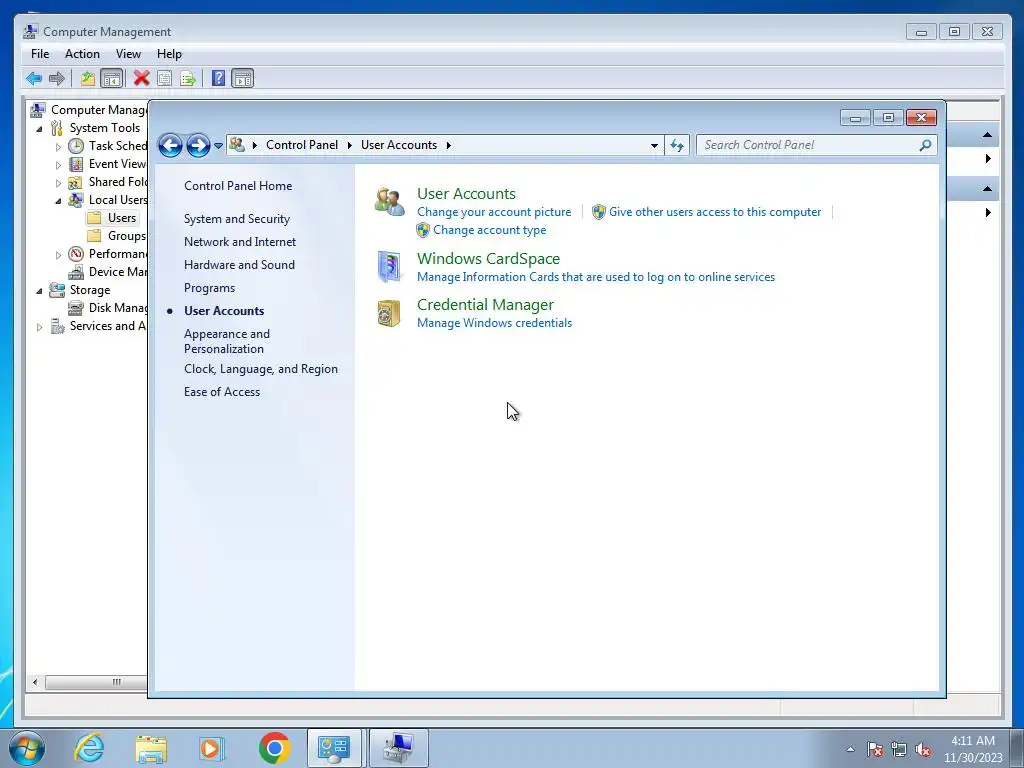The width and height of the screenshot is (1024, 768).
Task: Open Appearance and Personalization
Action: [x=227, y=341]
